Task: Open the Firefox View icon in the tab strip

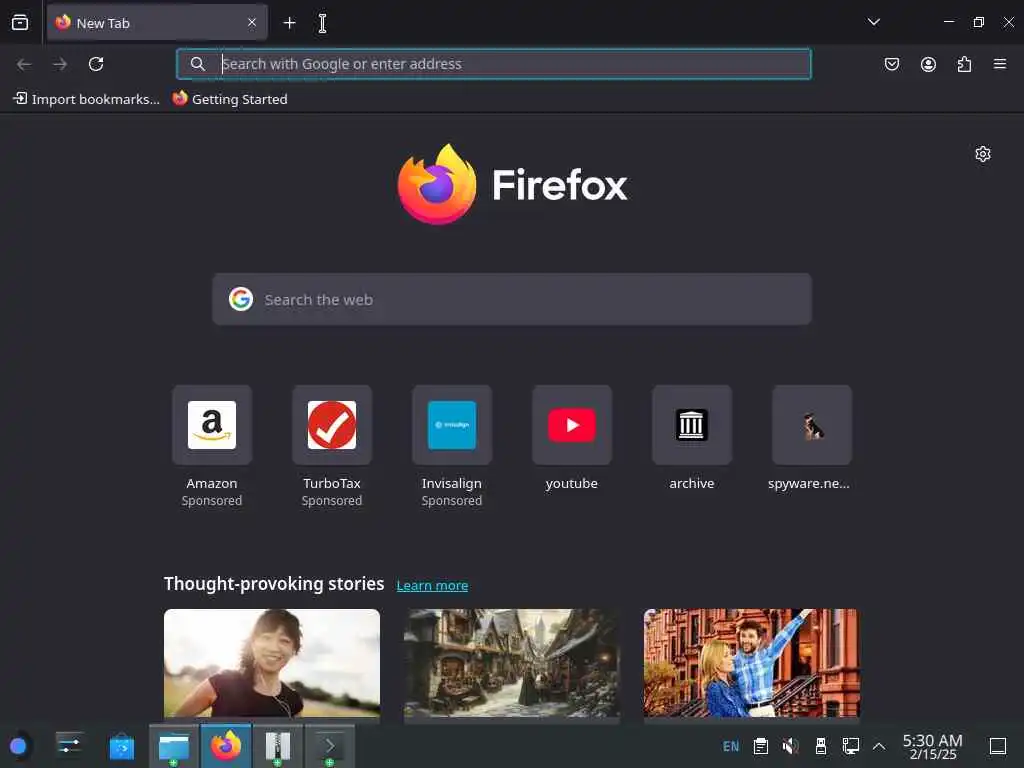Action: point(20,23)
